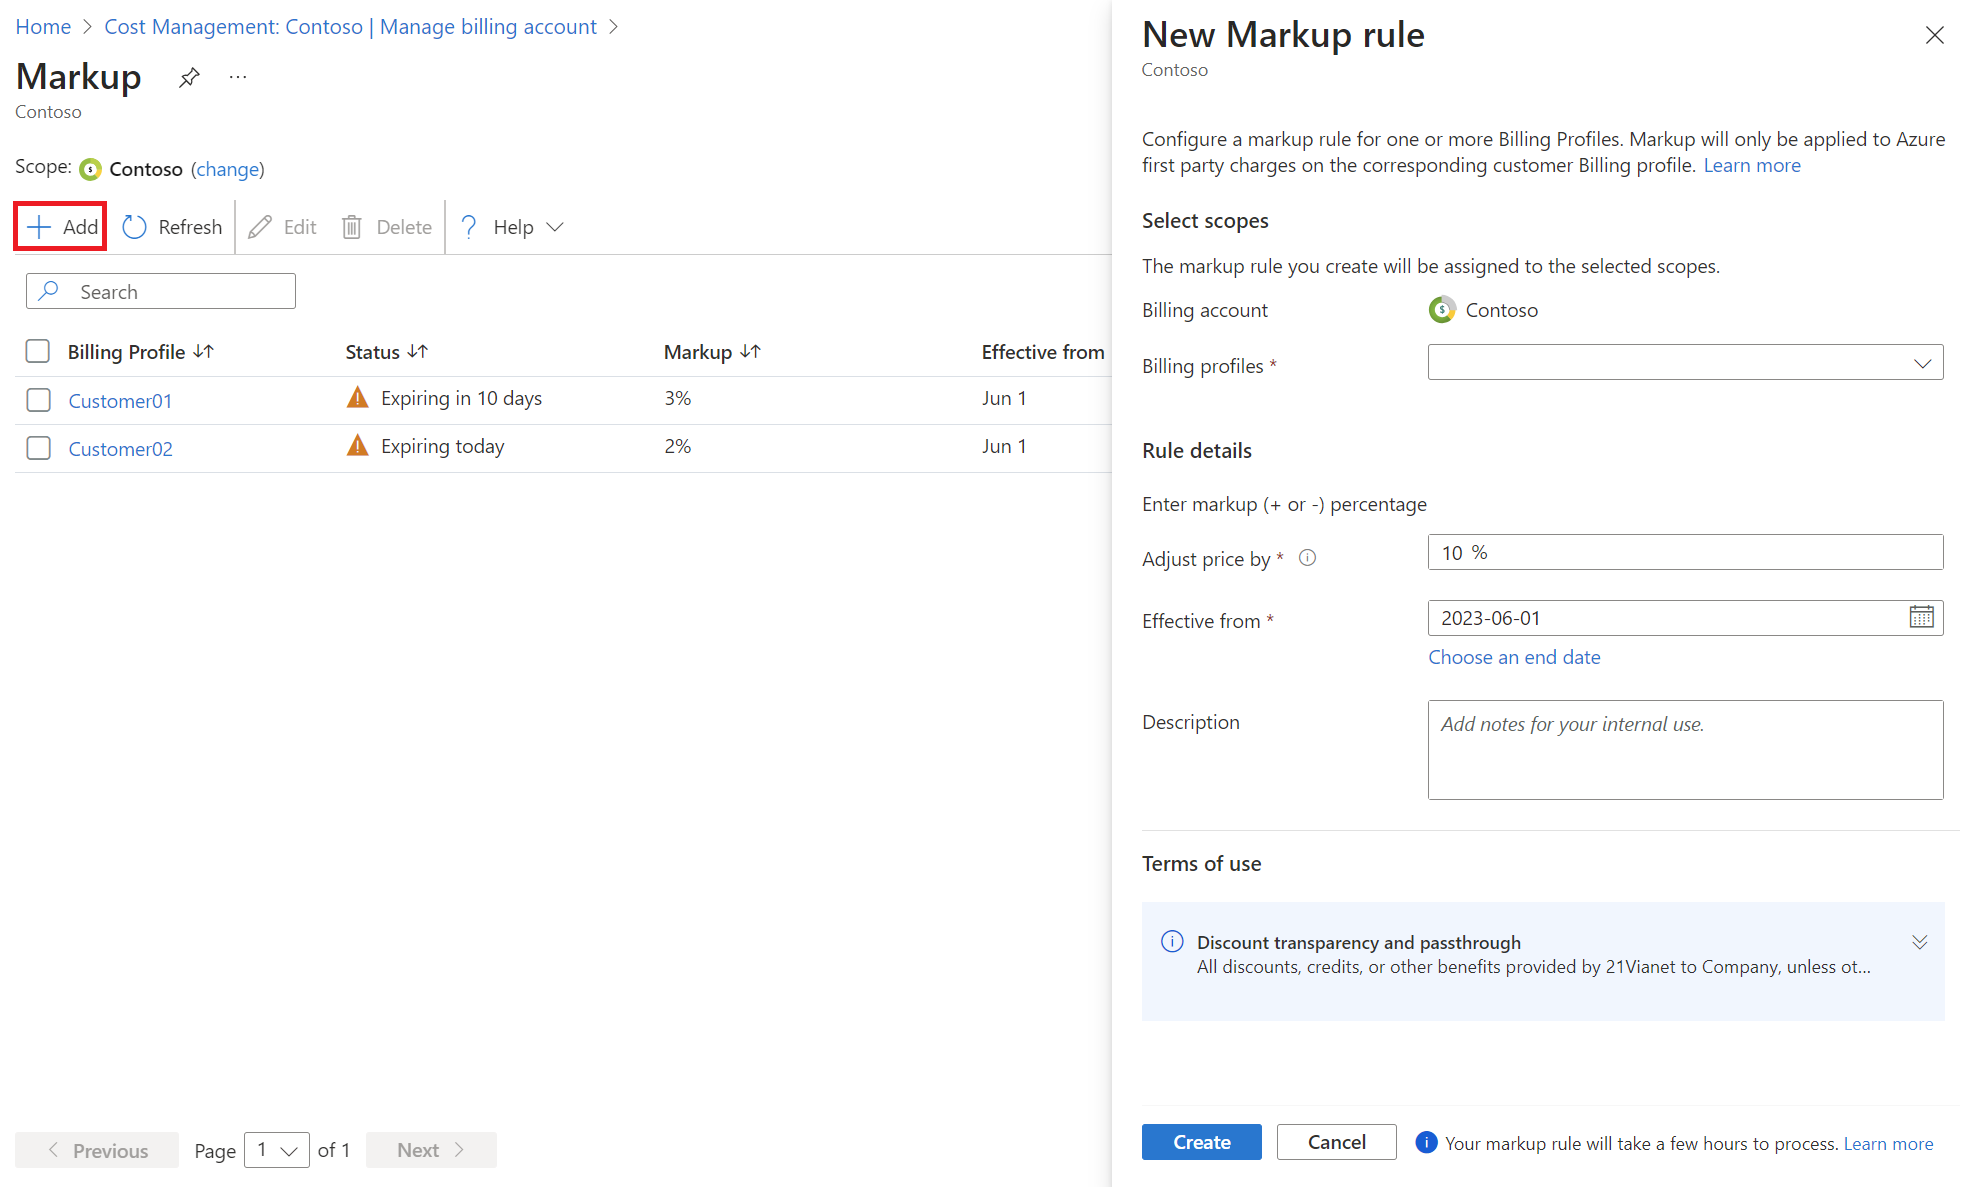Open the page number dropdown
The width and height of the screenshot is (1967, 1187).
(277, 1150)
